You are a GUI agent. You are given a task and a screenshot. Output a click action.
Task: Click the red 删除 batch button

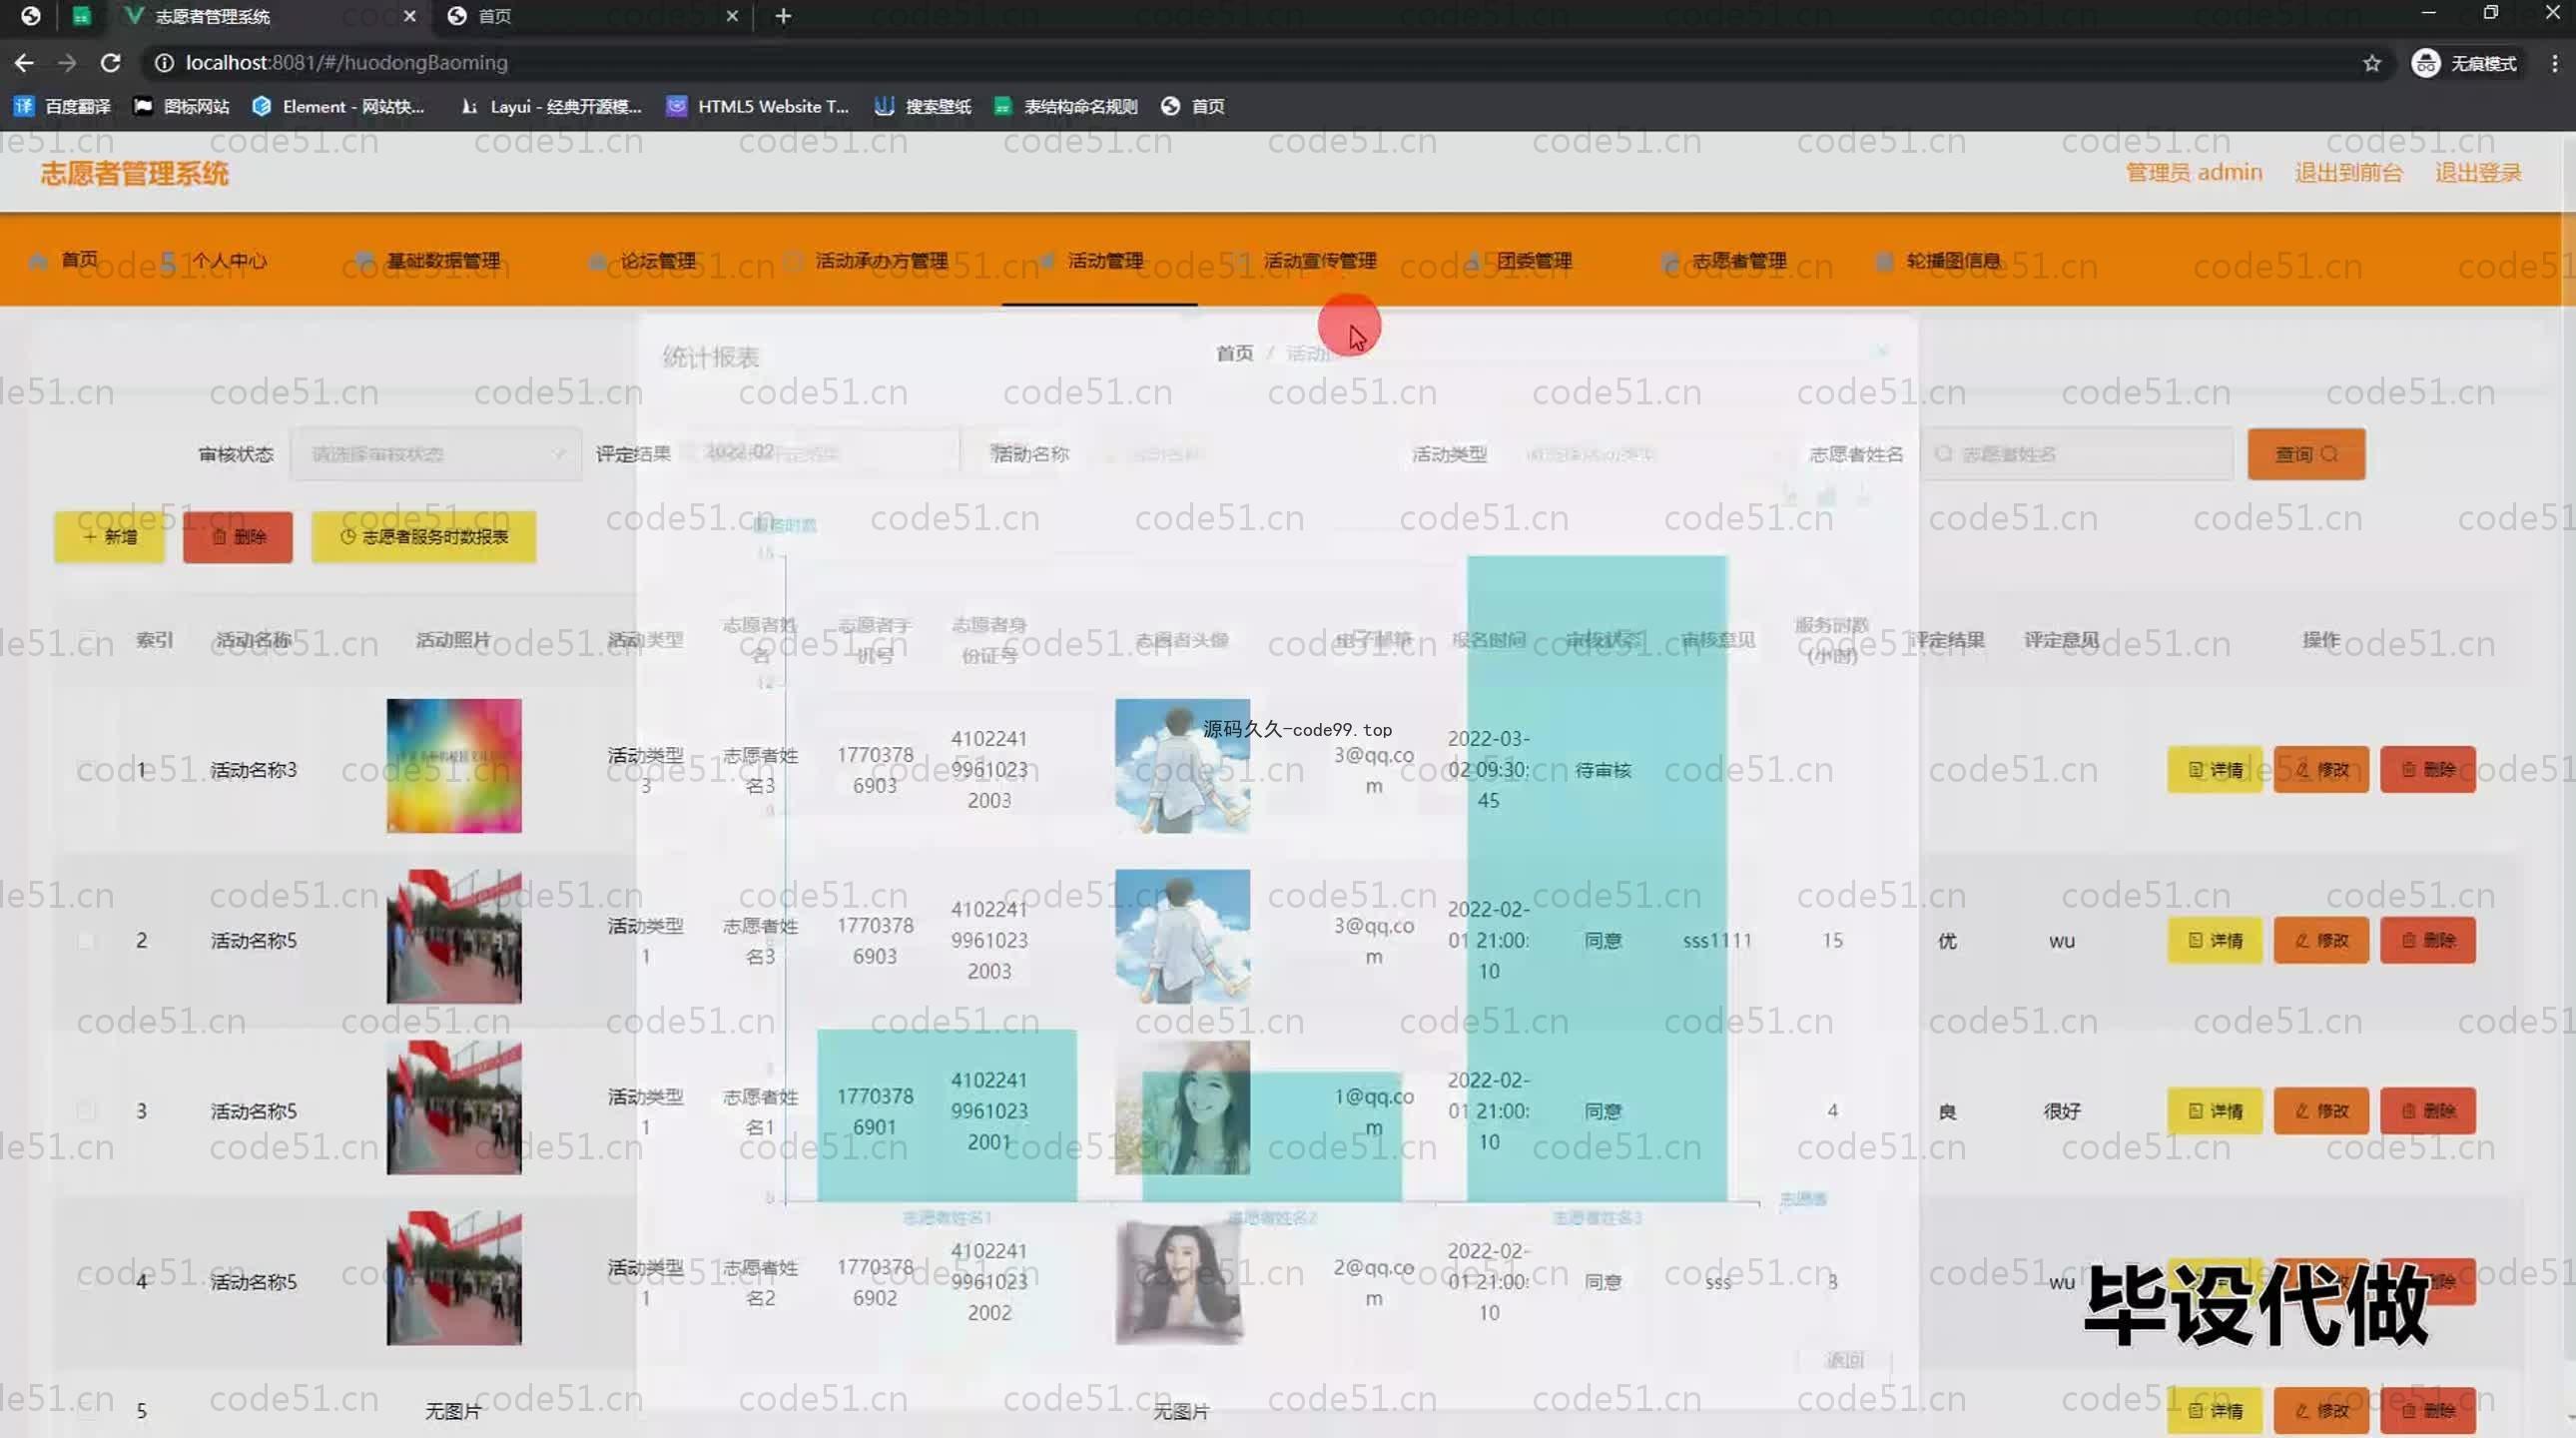238,537
